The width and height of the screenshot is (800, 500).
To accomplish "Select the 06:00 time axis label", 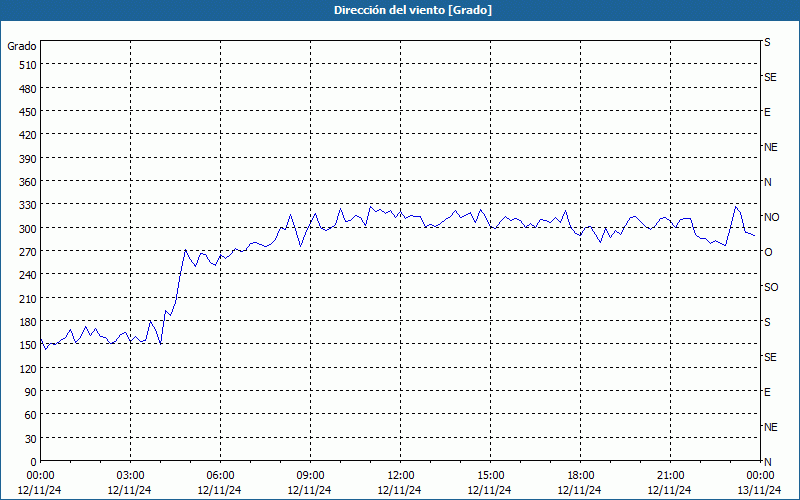I will pyautogui.click(x=220, y=476).
